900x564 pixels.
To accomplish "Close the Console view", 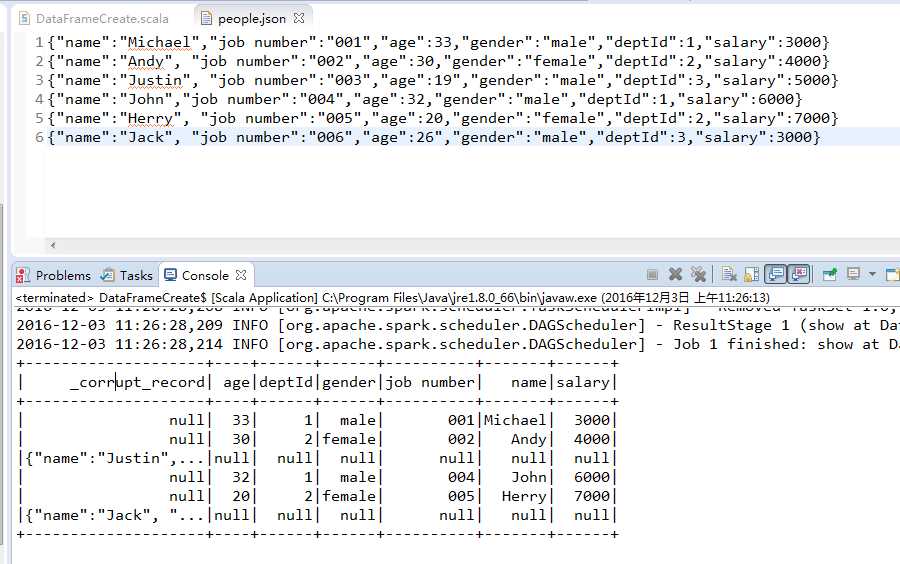I will pyautogui.click(x=241, y=275).
